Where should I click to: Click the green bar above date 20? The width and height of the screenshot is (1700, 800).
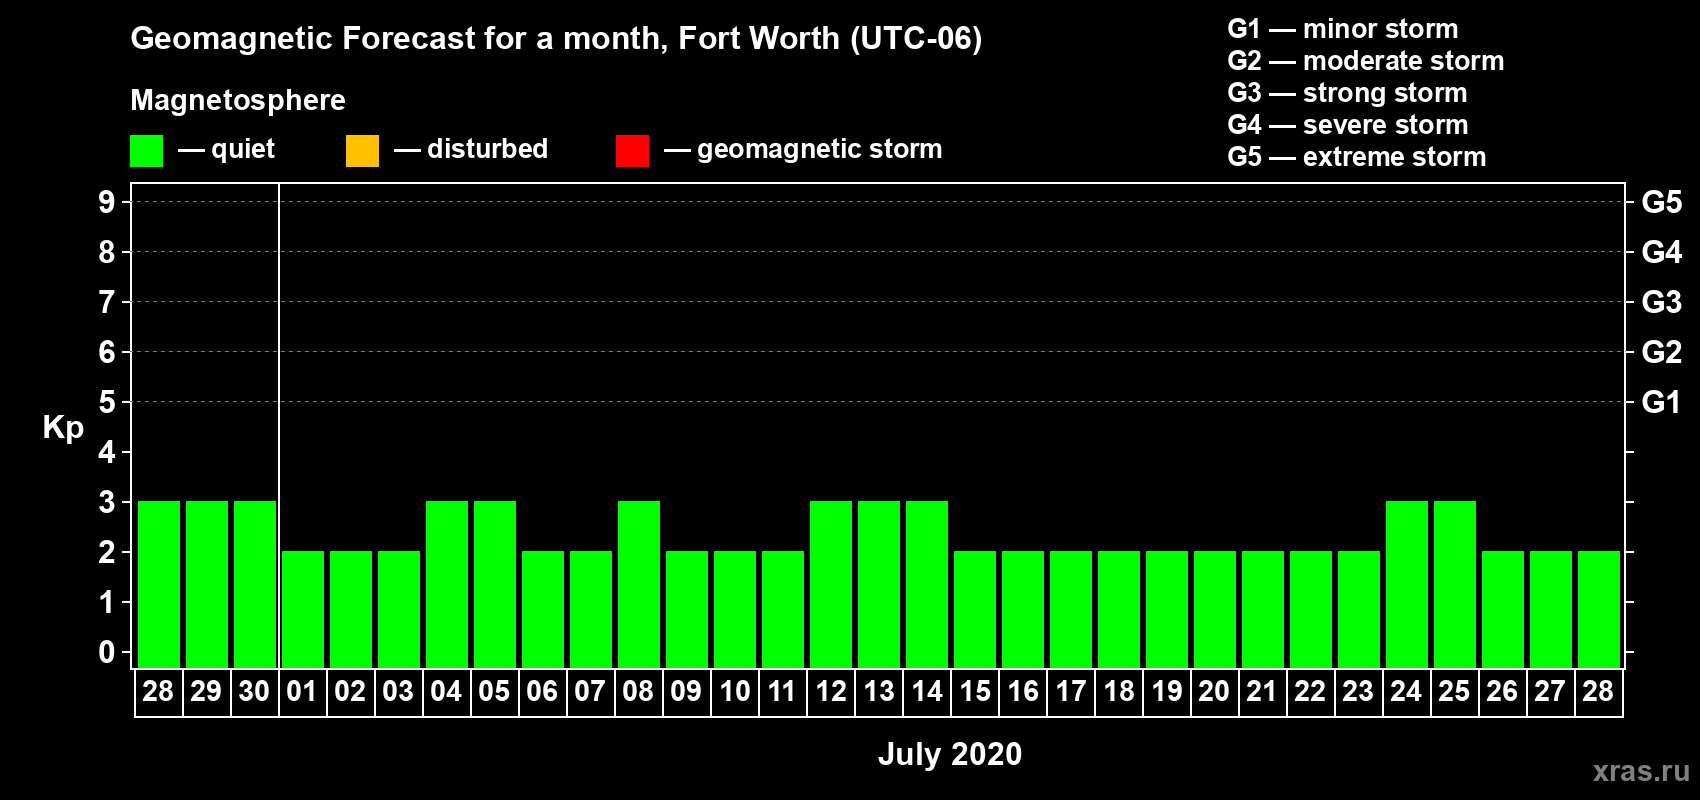pyautogui.click(x=1215, y=609)
